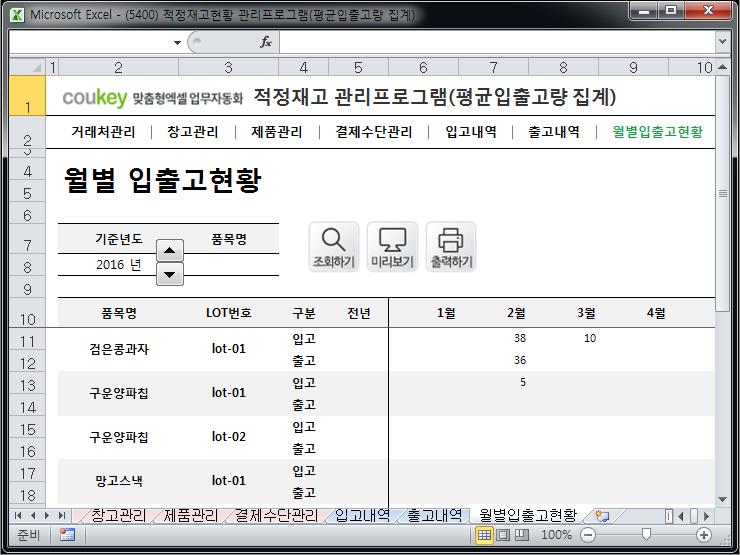Screen dimensions: 740x555
Task: Select row header 1
Action: point(27,96)
